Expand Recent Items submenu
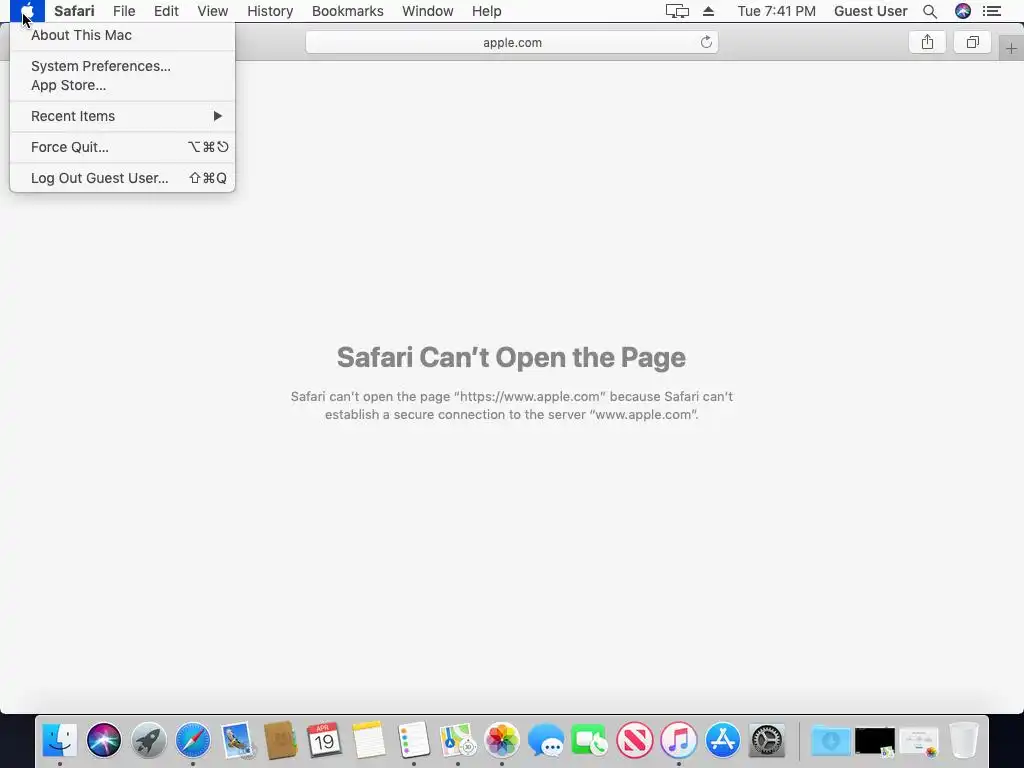 (122, 116)
